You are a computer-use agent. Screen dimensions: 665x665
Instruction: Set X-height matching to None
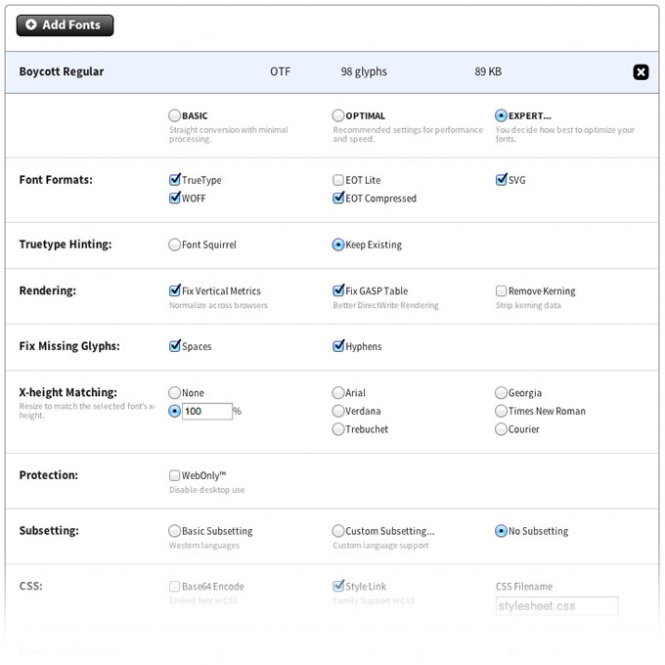(174, 393)
